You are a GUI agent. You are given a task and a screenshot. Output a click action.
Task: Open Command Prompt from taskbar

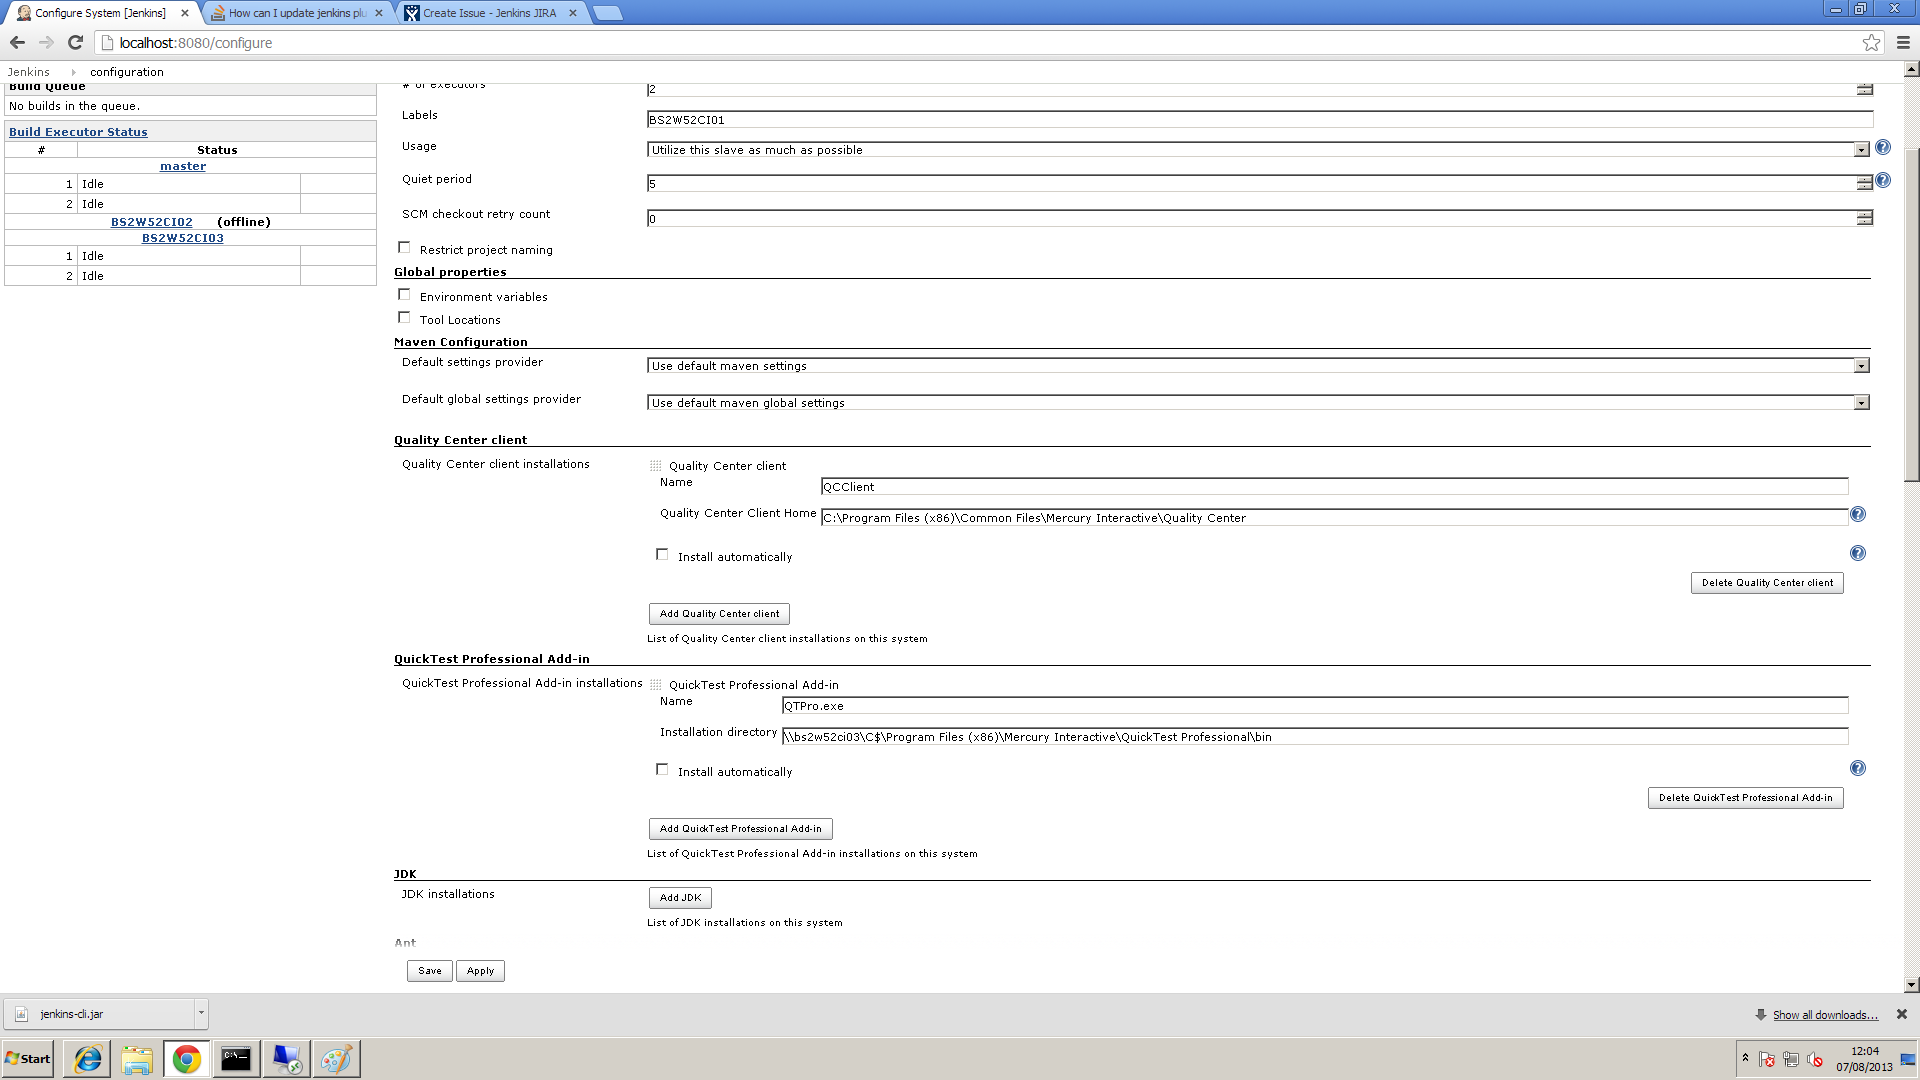click(x=236, y=1059)
